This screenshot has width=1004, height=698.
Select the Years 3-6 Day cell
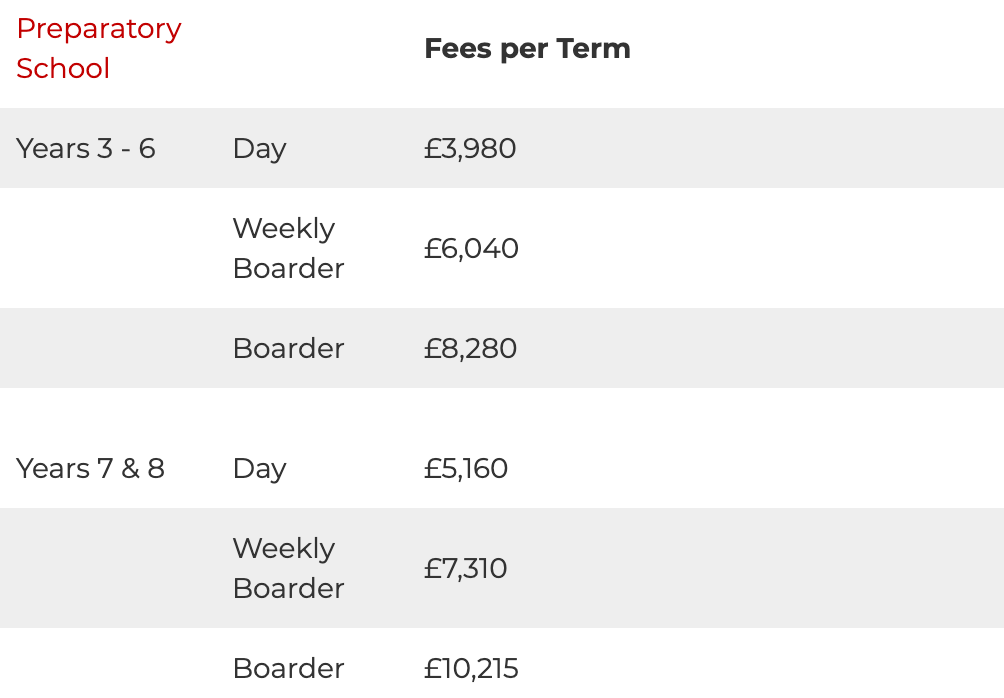pos(259,149)
